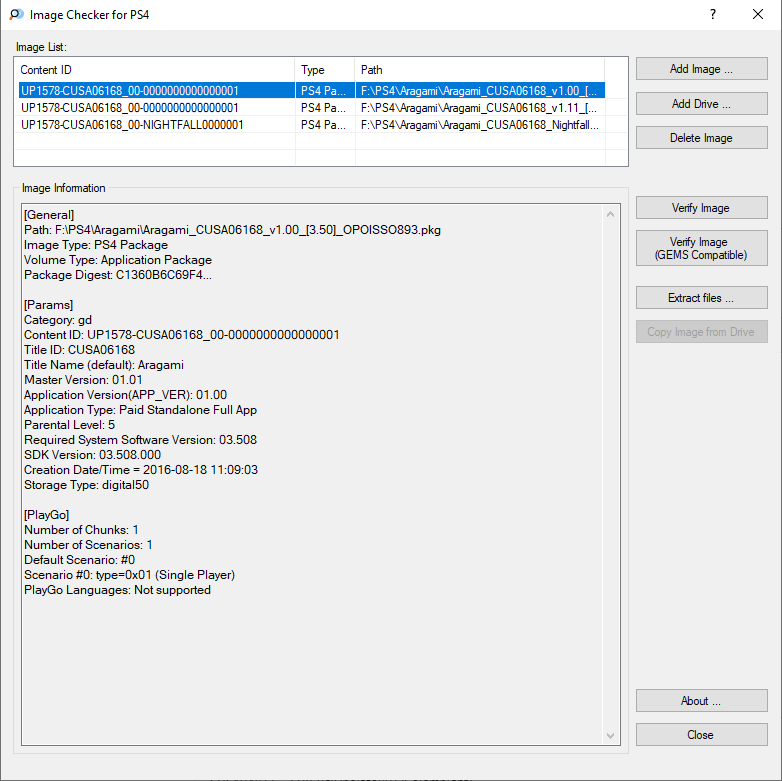The width and height of the screenshot is (782, 781).
Task: Click the Type column header
Action: [325, 70]
